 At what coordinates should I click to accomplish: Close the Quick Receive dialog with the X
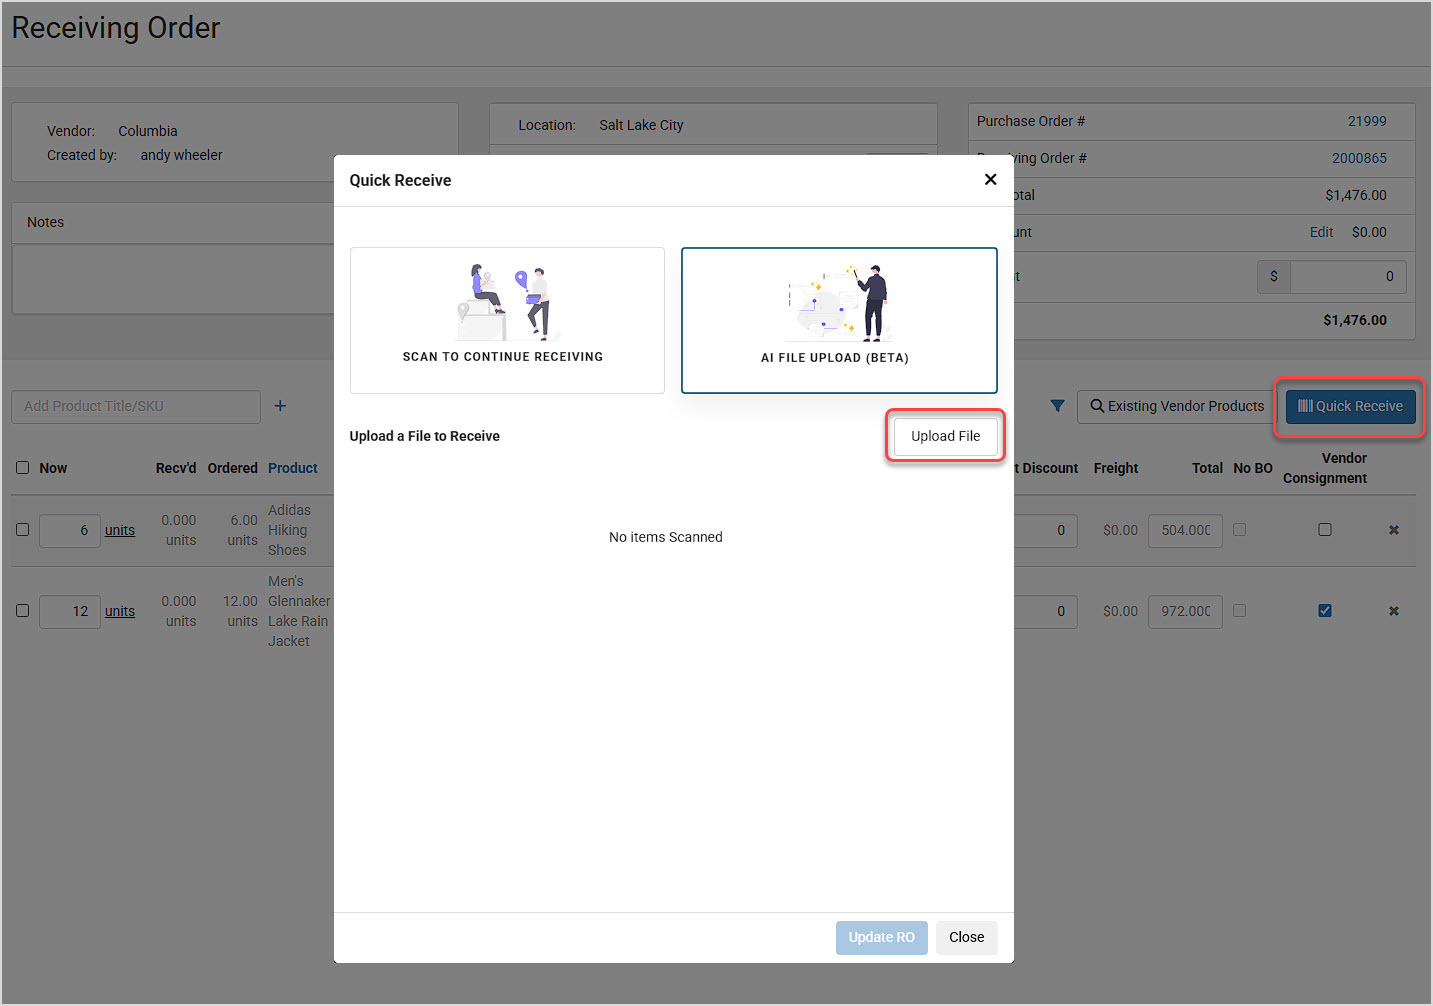coord(990,179)
